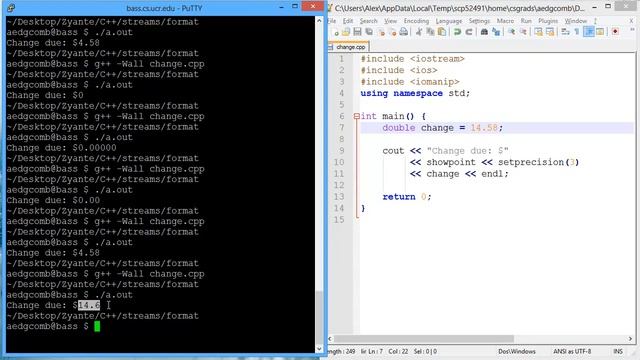Click setprecision(3) in line 10
Image resolution: width=640 pixels, height=360 pixels.
pos(538,162)
